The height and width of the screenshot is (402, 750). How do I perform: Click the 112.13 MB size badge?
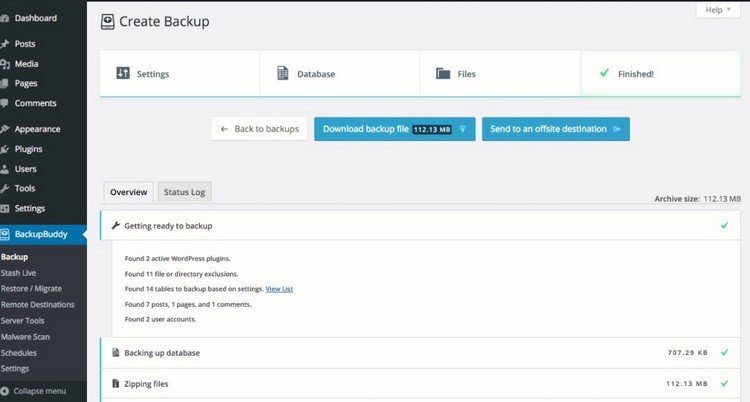coord(432,130)
